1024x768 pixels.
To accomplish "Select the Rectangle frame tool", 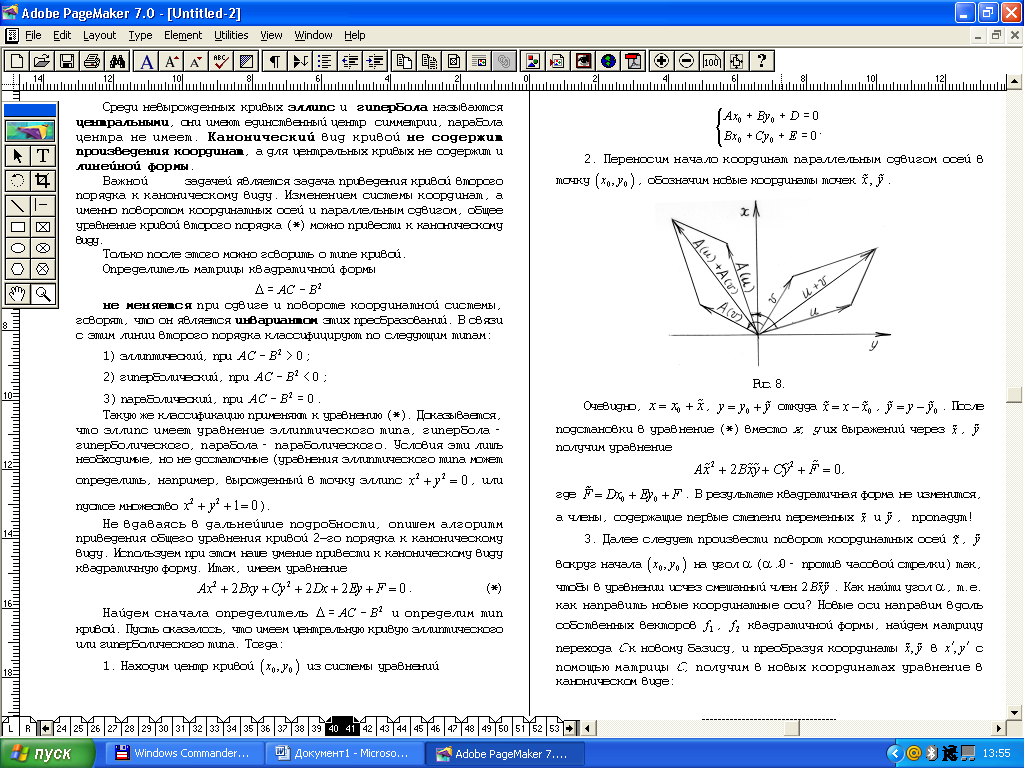I will click(x=42, y=227).
